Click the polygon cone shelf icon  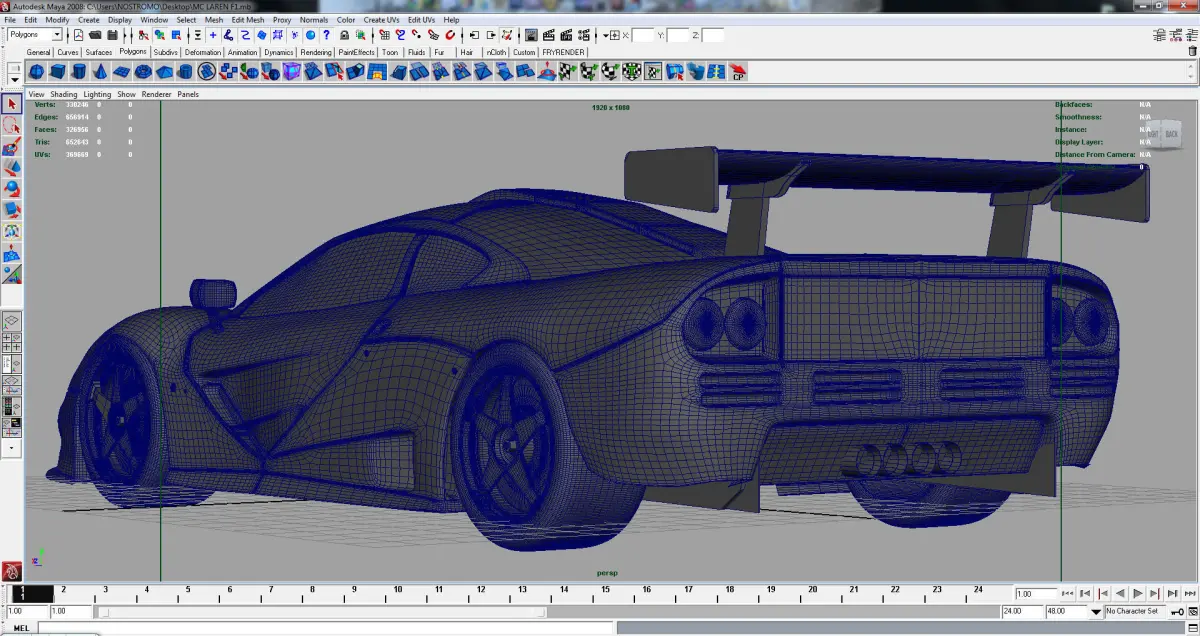100,72
